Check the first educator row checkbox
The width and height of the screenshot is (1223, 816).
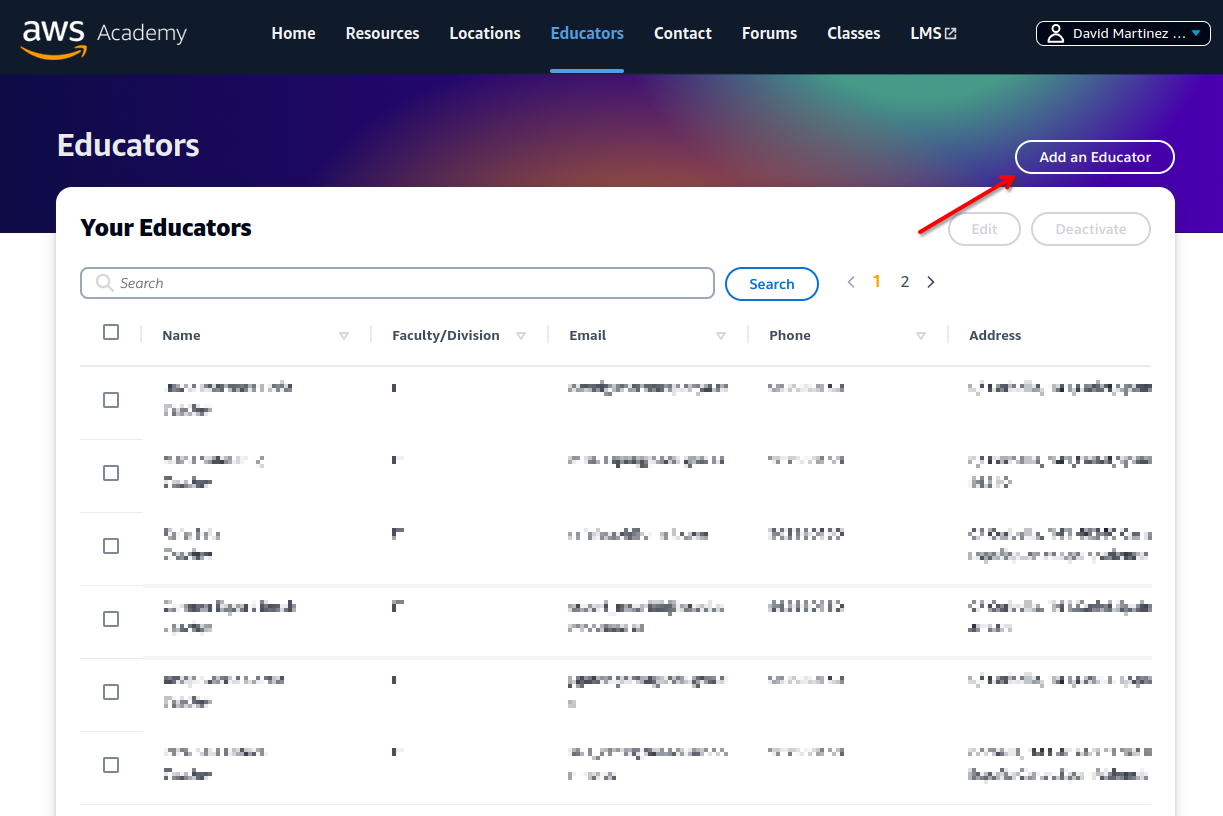111,400
